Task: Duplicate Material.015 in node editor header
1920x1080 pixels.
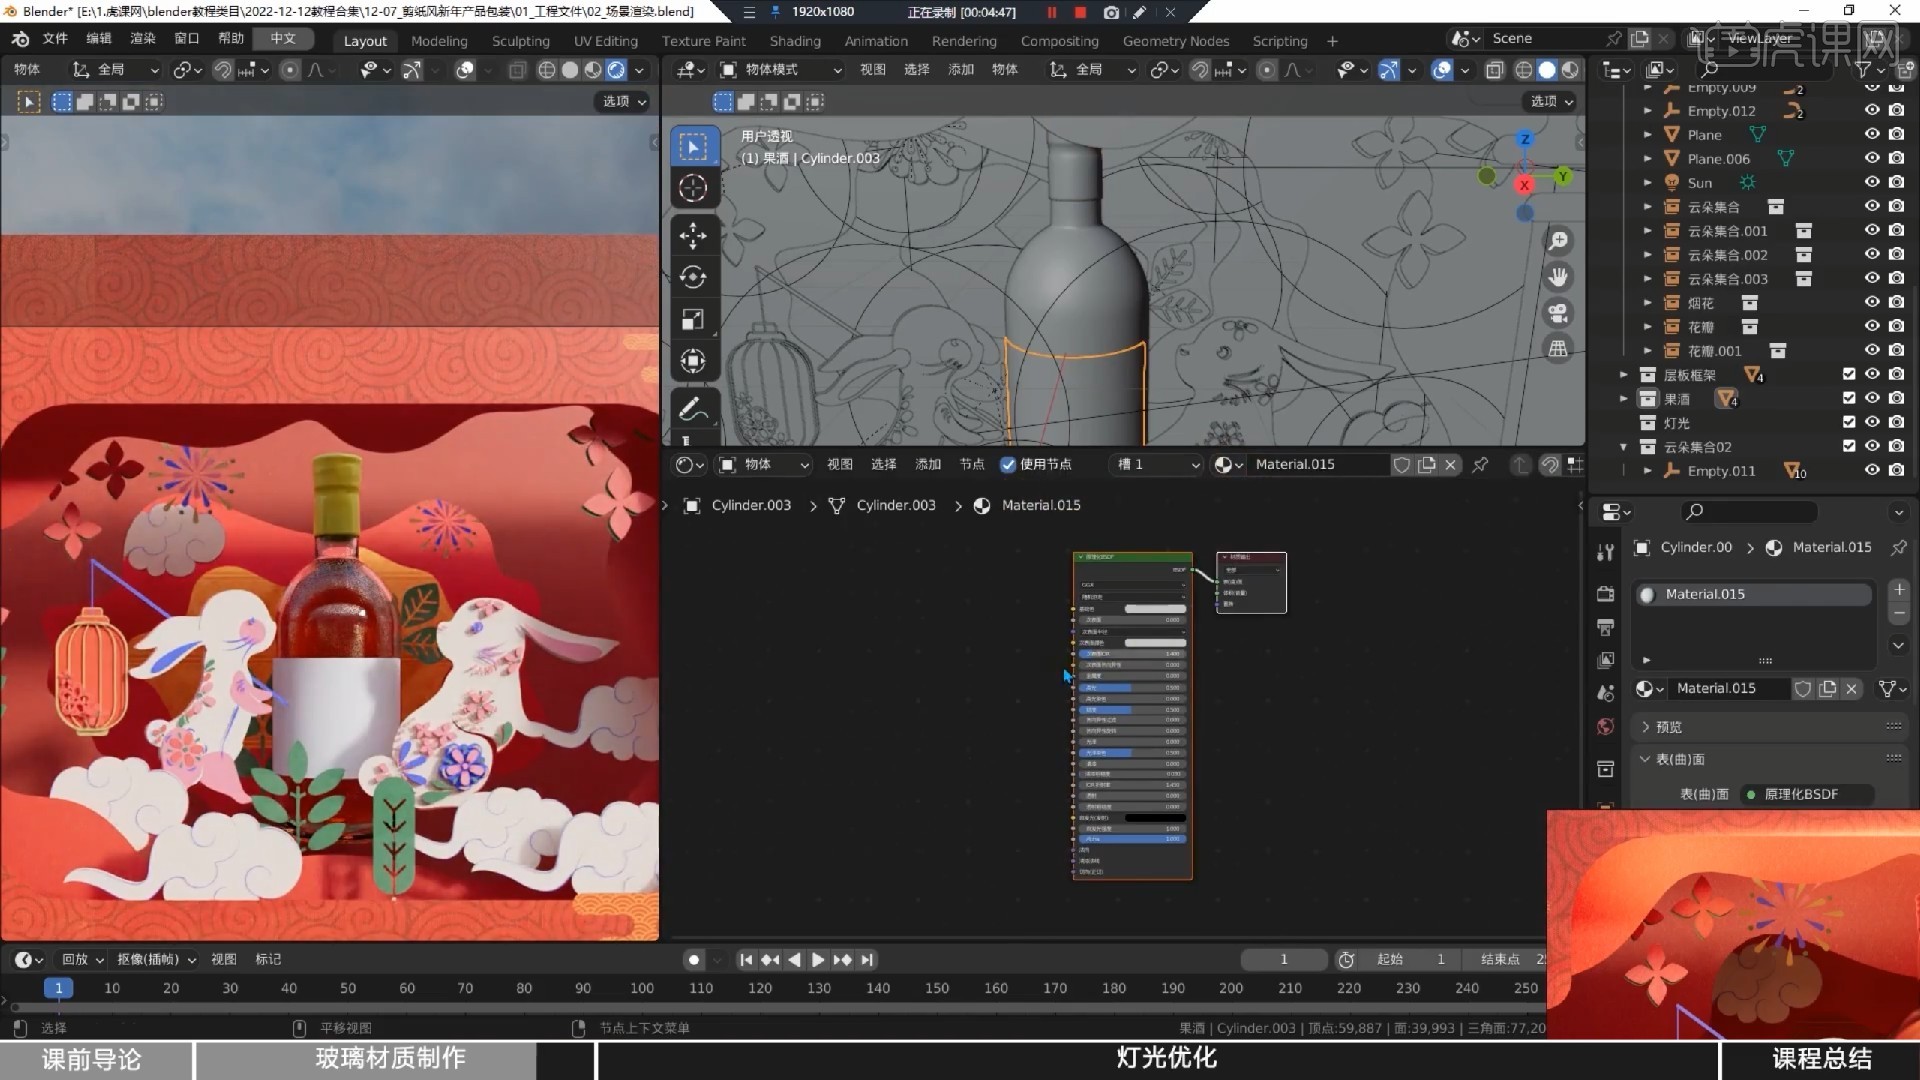Action: [x=1427, y=464]
